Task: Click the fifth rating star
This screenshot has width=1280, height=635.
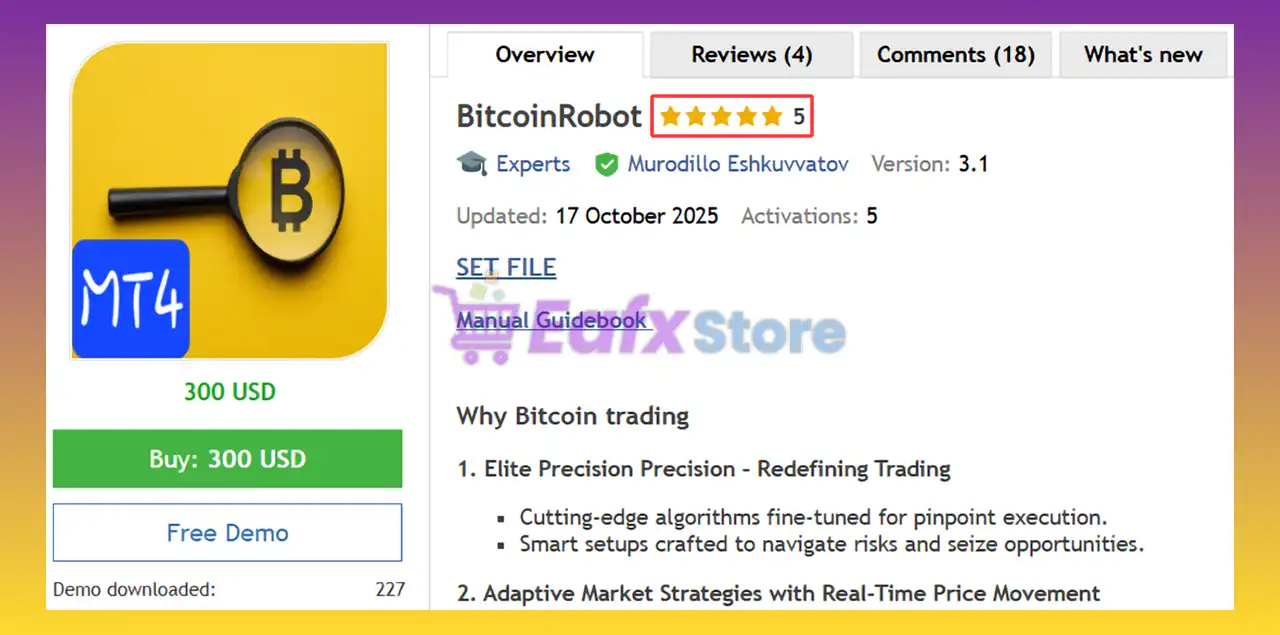Action: pos(772,117)
